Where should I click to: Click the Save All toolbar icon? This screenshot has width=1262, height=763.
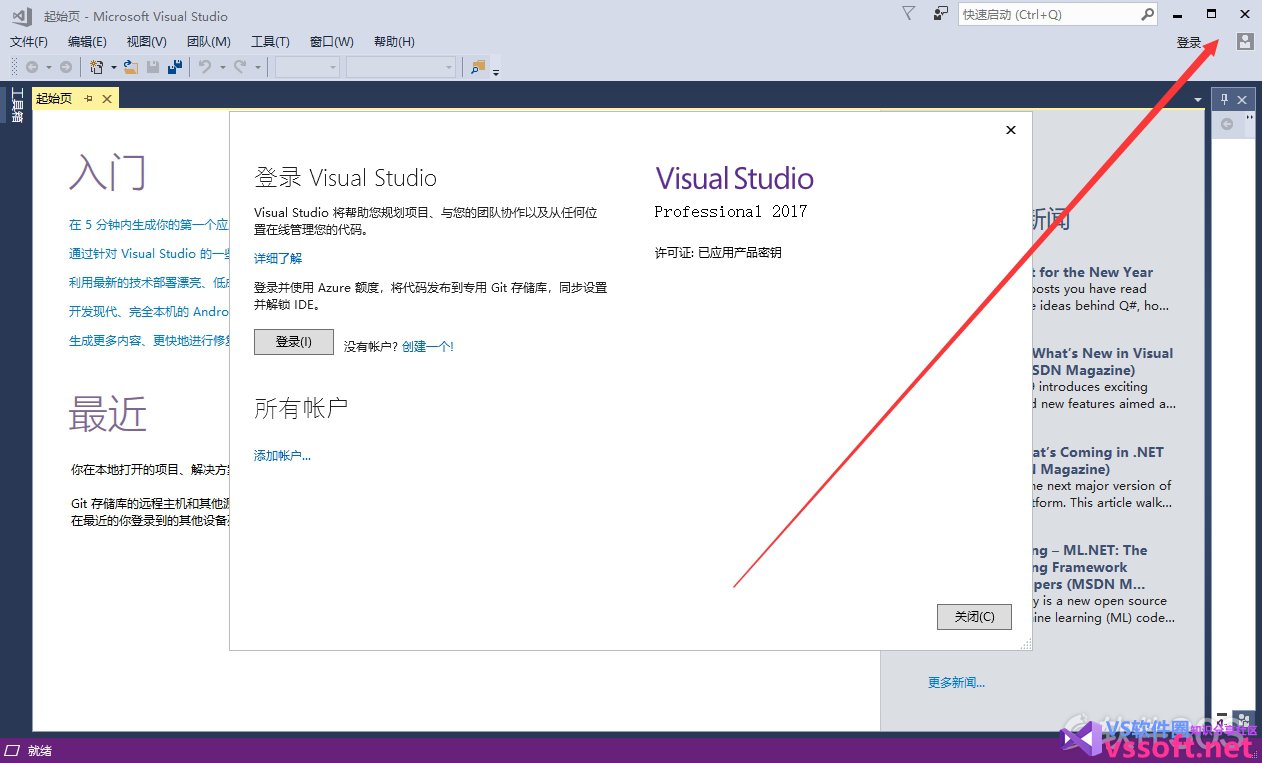pyautogui.click(x=175, y=67)
